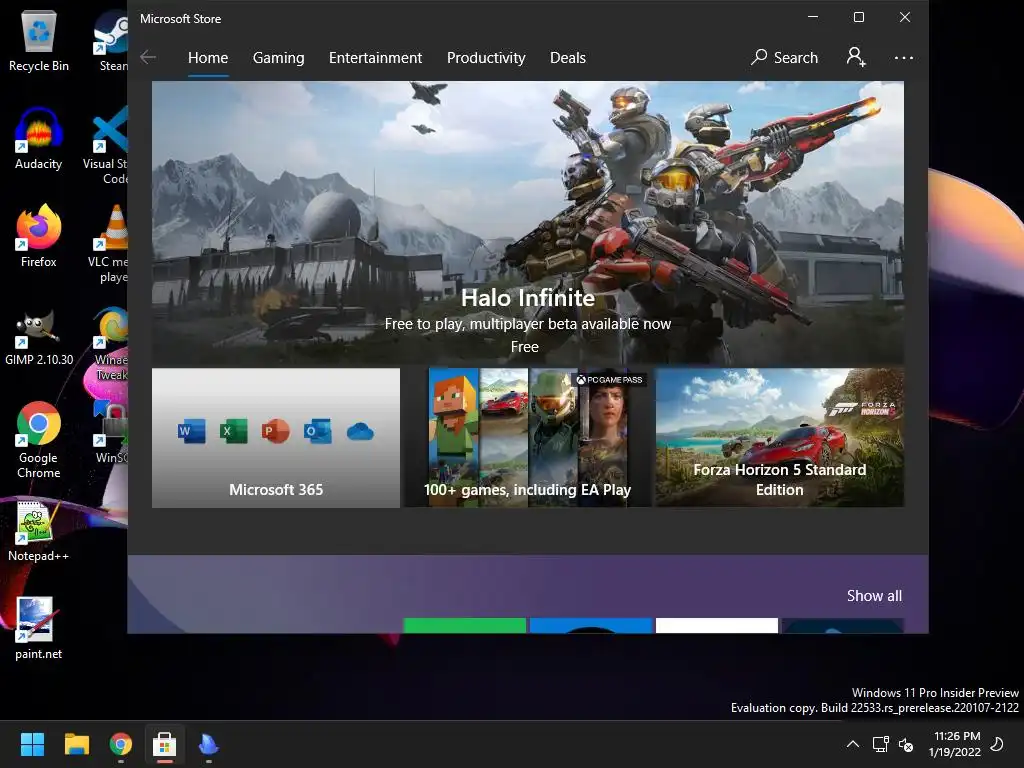Select the Deals tab

568,58
